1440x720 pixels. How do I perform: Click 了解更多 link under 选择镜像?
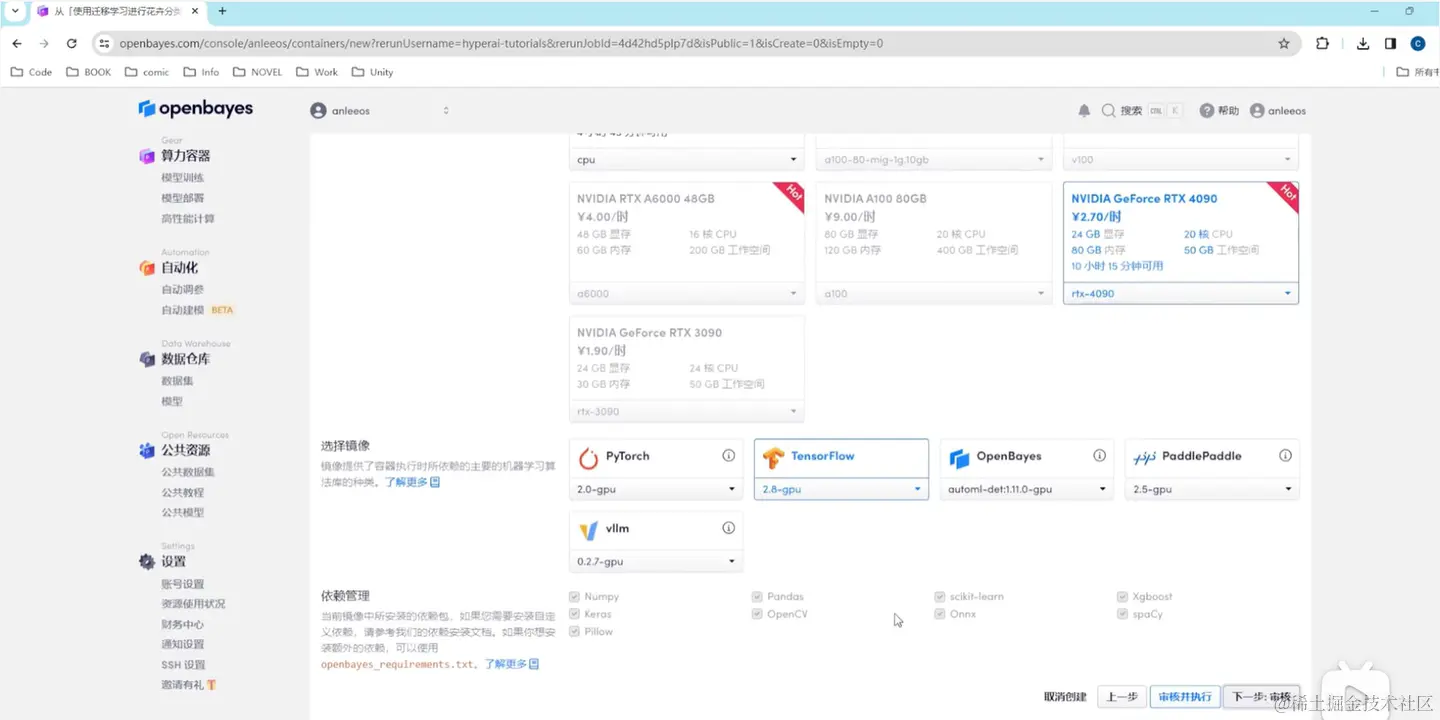[413, 482]
